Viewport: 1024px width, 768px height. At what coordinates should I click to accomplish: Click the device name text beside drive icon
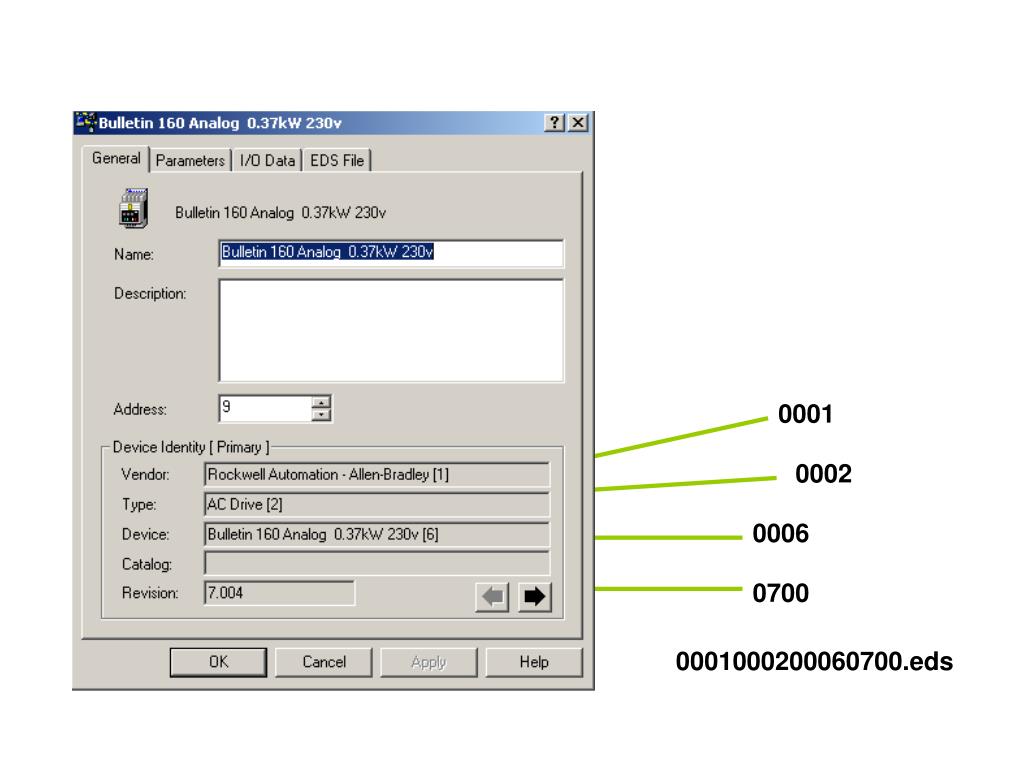pos(280,213)
